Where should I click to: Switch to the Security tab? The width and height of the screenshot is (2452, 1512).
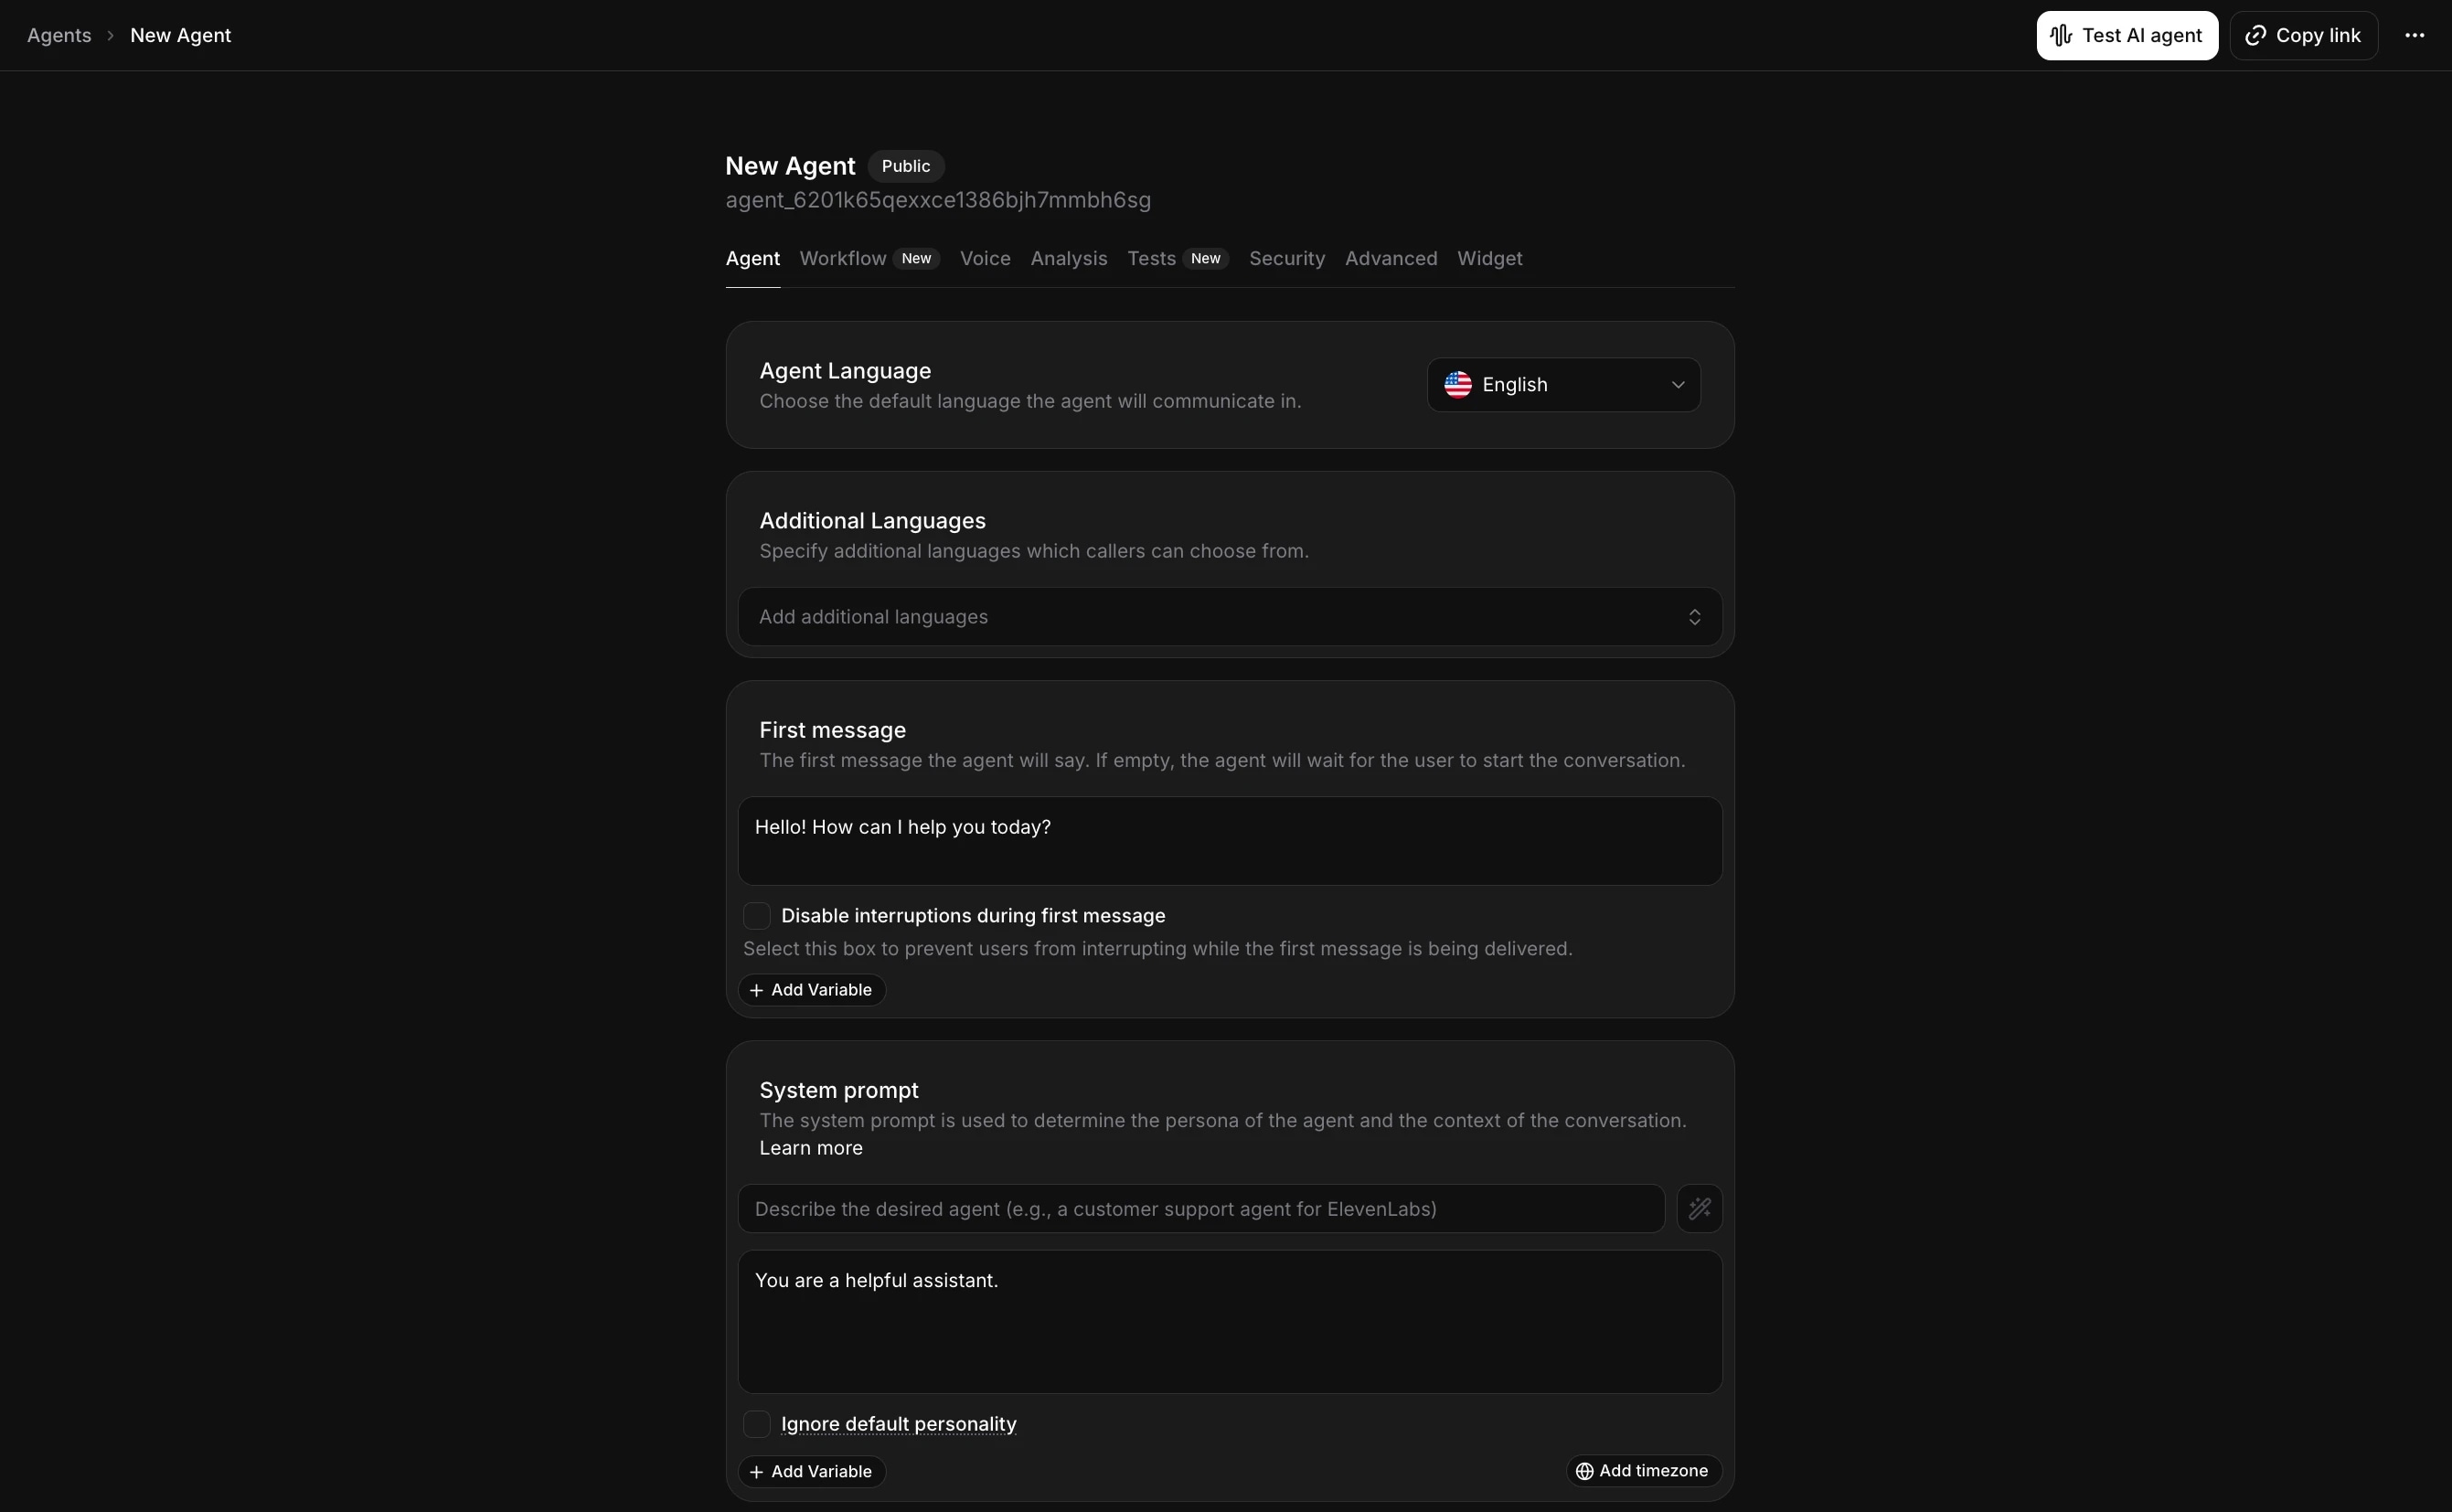click(x=1286, y=258)
